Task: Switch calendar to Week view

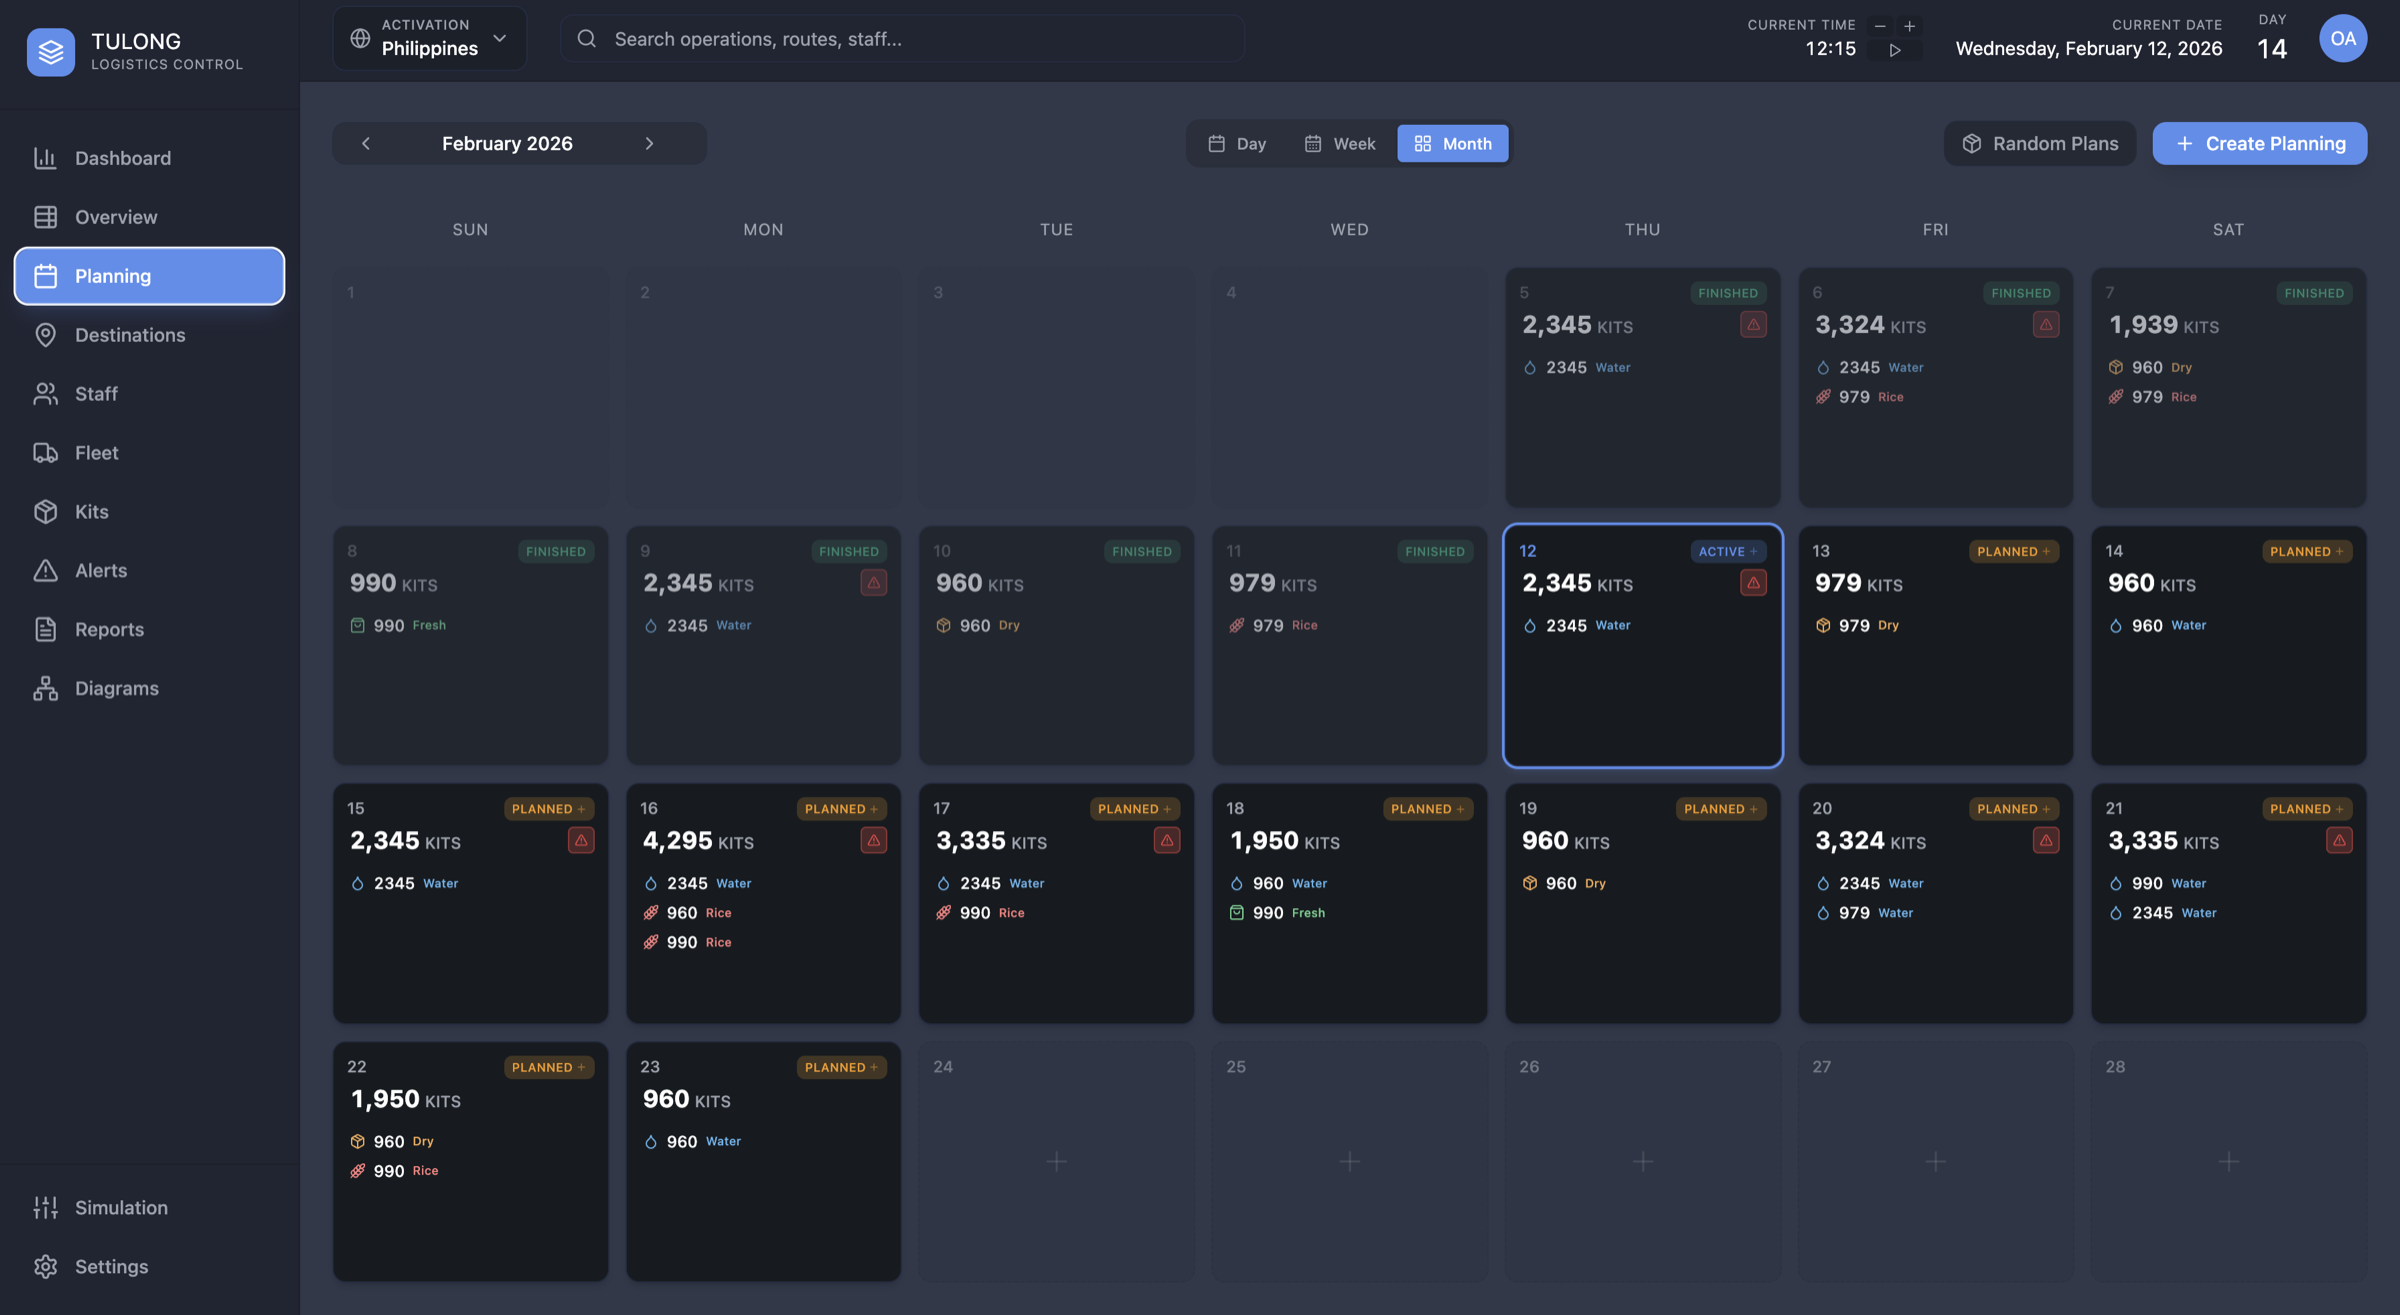Action: point(1340,143)
